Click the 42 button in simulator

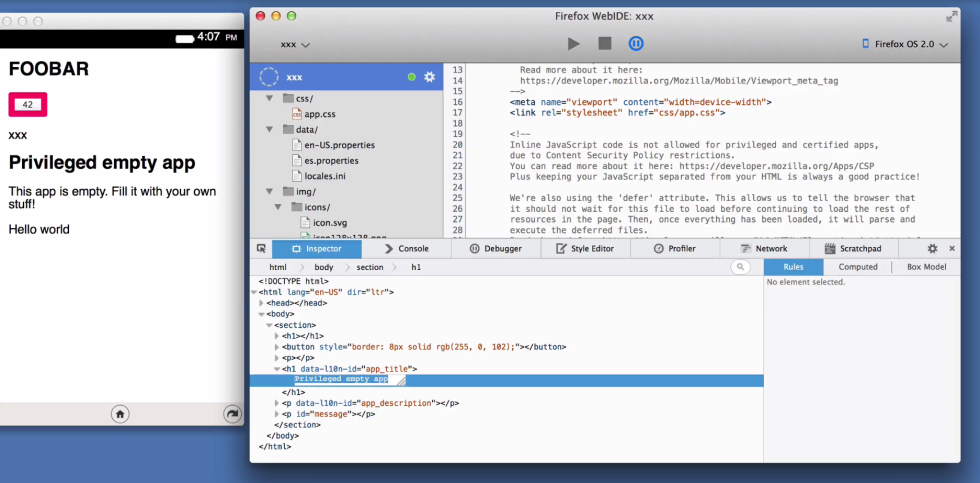pos(28,104)
